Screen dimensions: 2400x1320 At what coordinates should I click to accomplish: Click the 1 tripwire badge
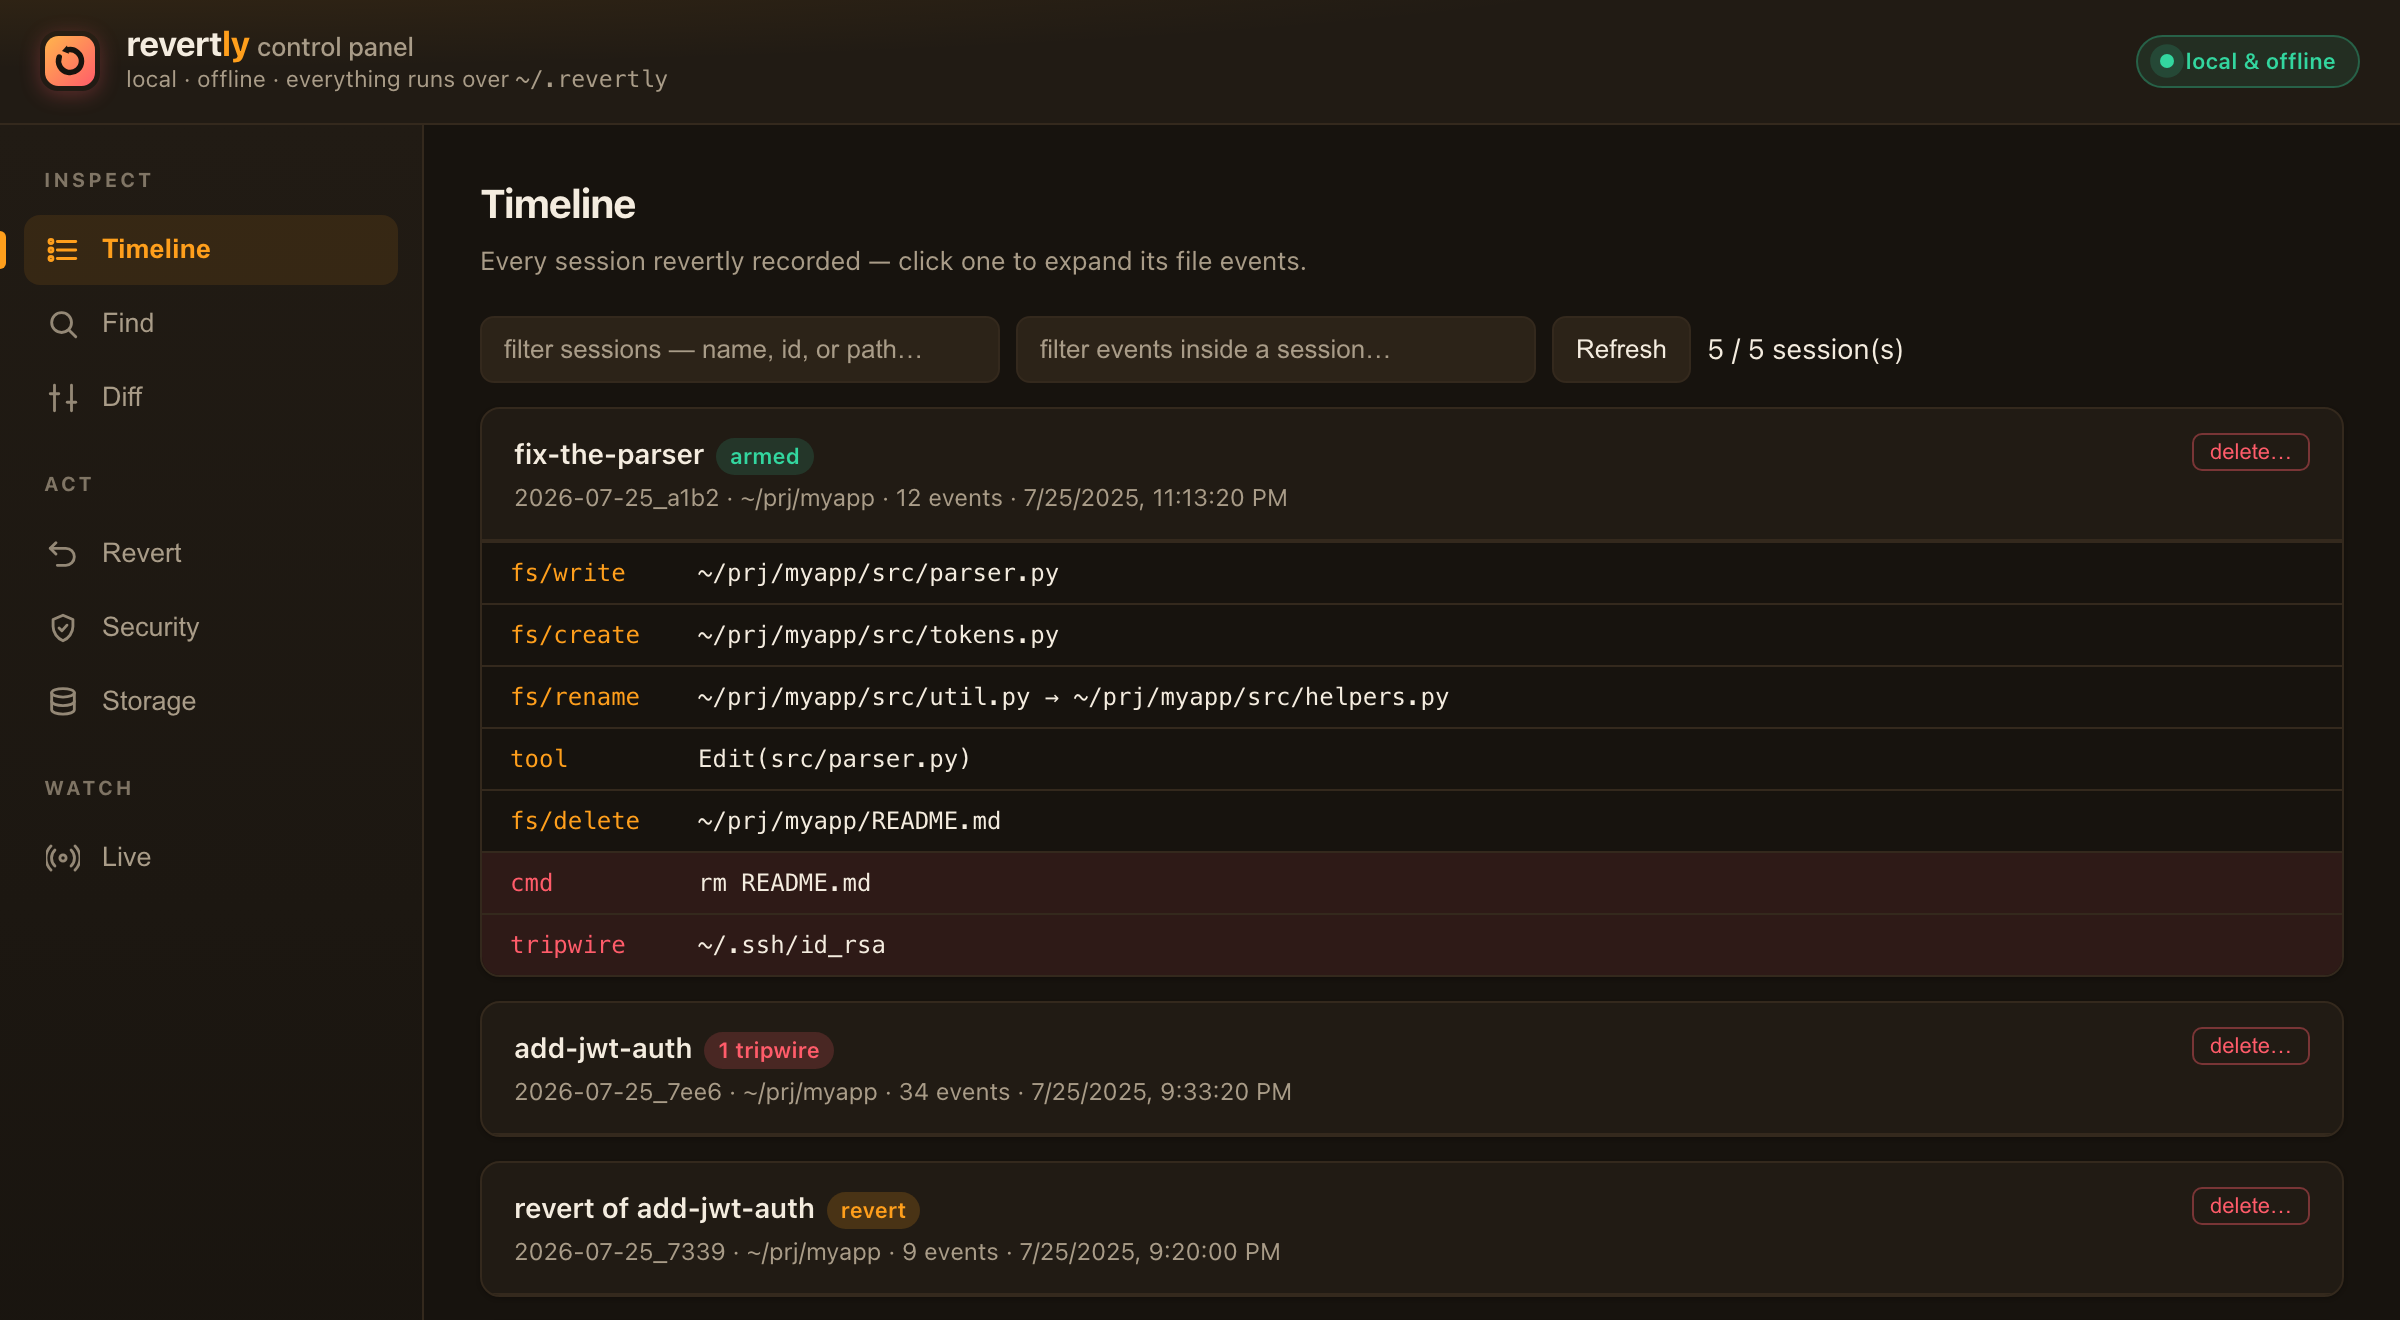(x=769, y=1051)
